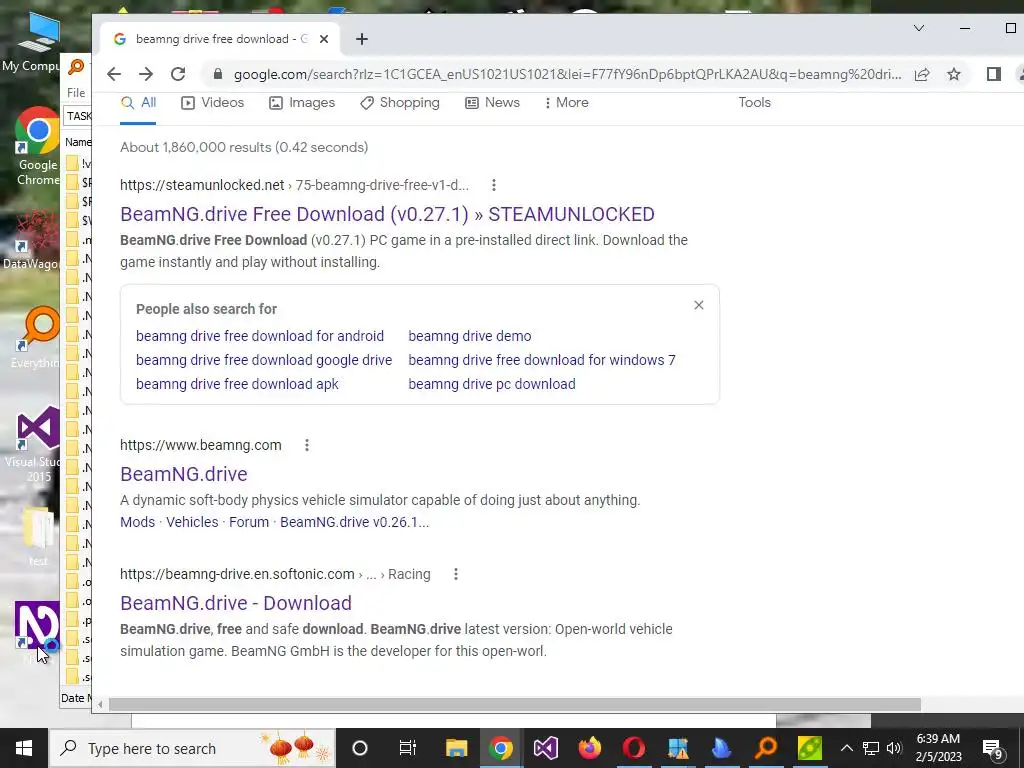Screen dimensions: 1024x768
Task: Open the Forum sitelink
Action: coord(249,522)
